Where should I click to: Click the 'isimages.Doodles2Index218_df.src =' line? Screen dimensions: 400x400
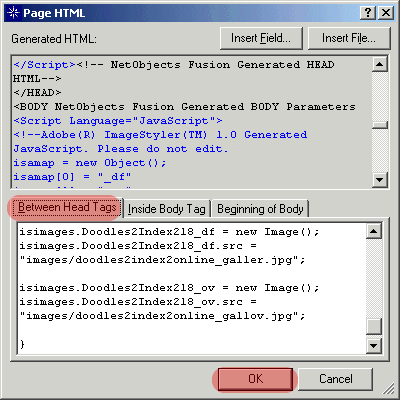[x=138, y=246]
